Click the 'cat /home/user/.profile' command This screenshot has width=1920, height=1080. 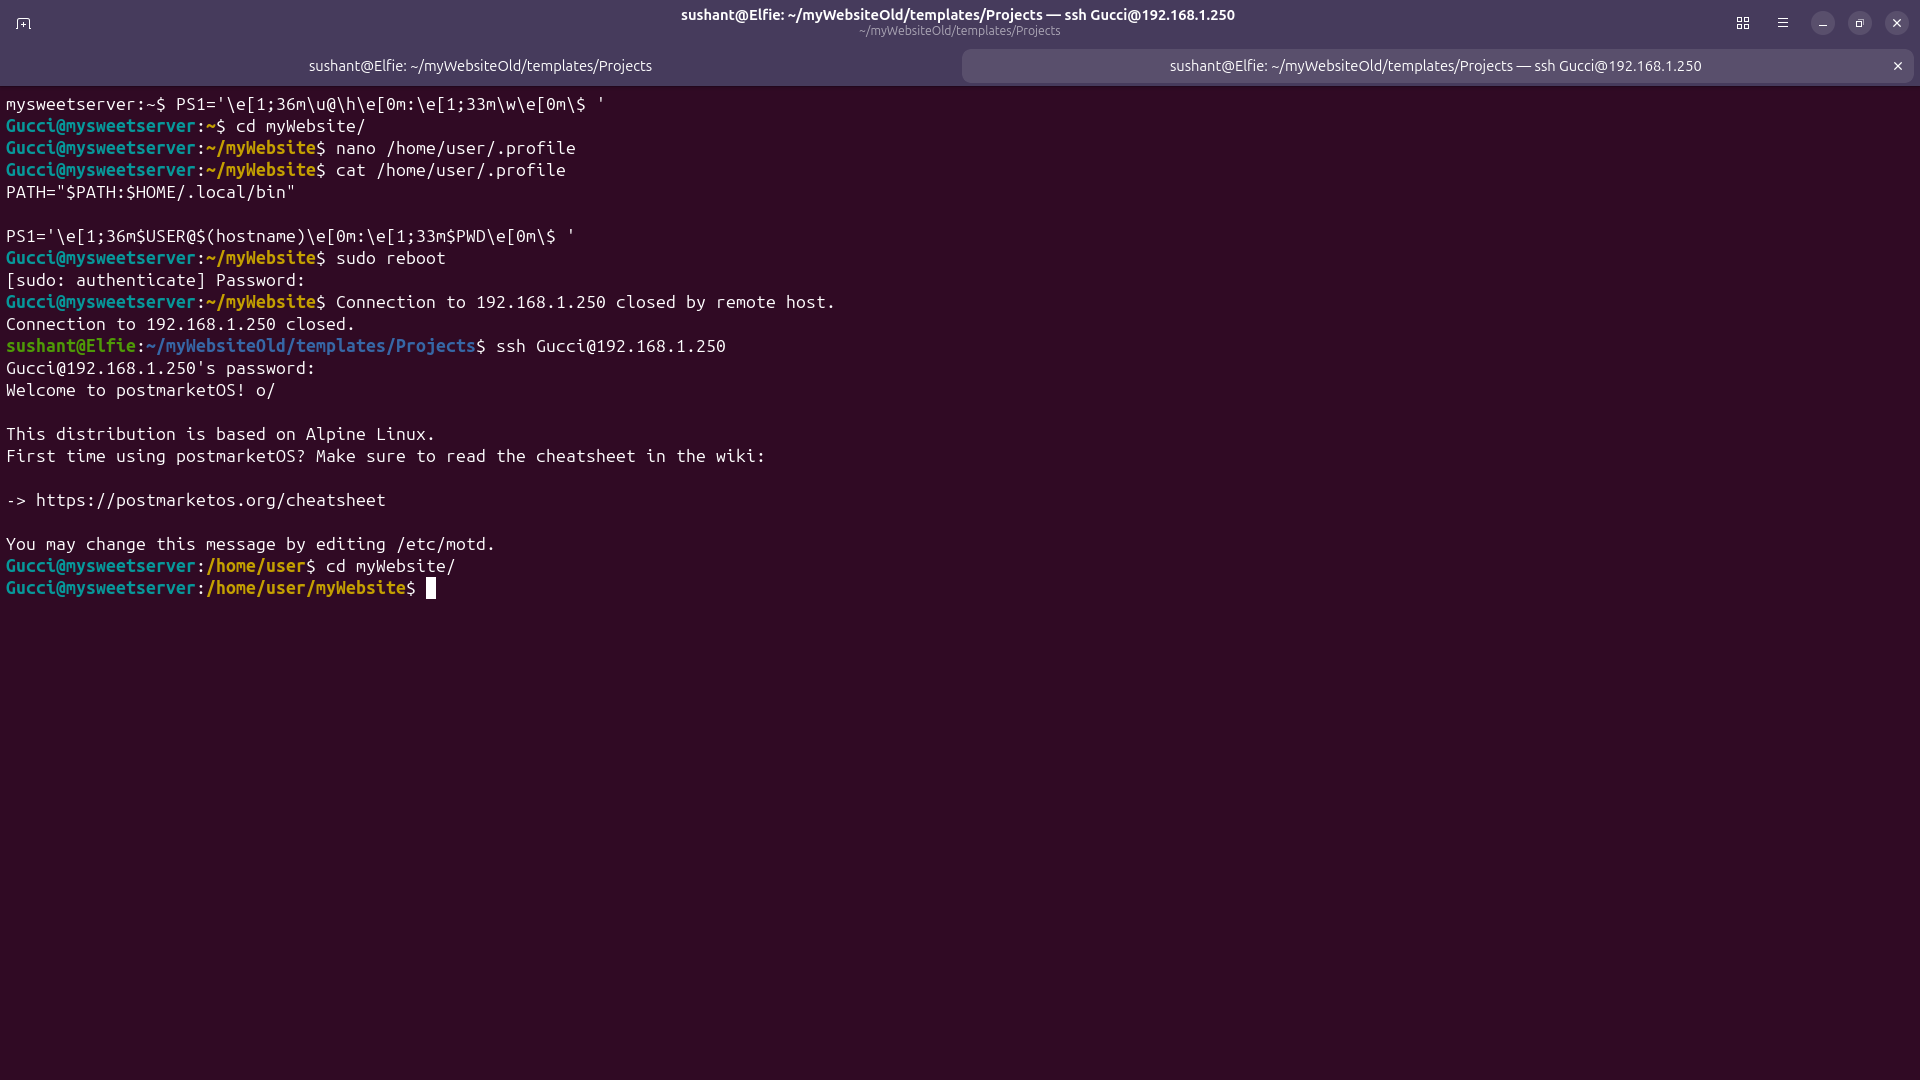[x=451, y=170]
